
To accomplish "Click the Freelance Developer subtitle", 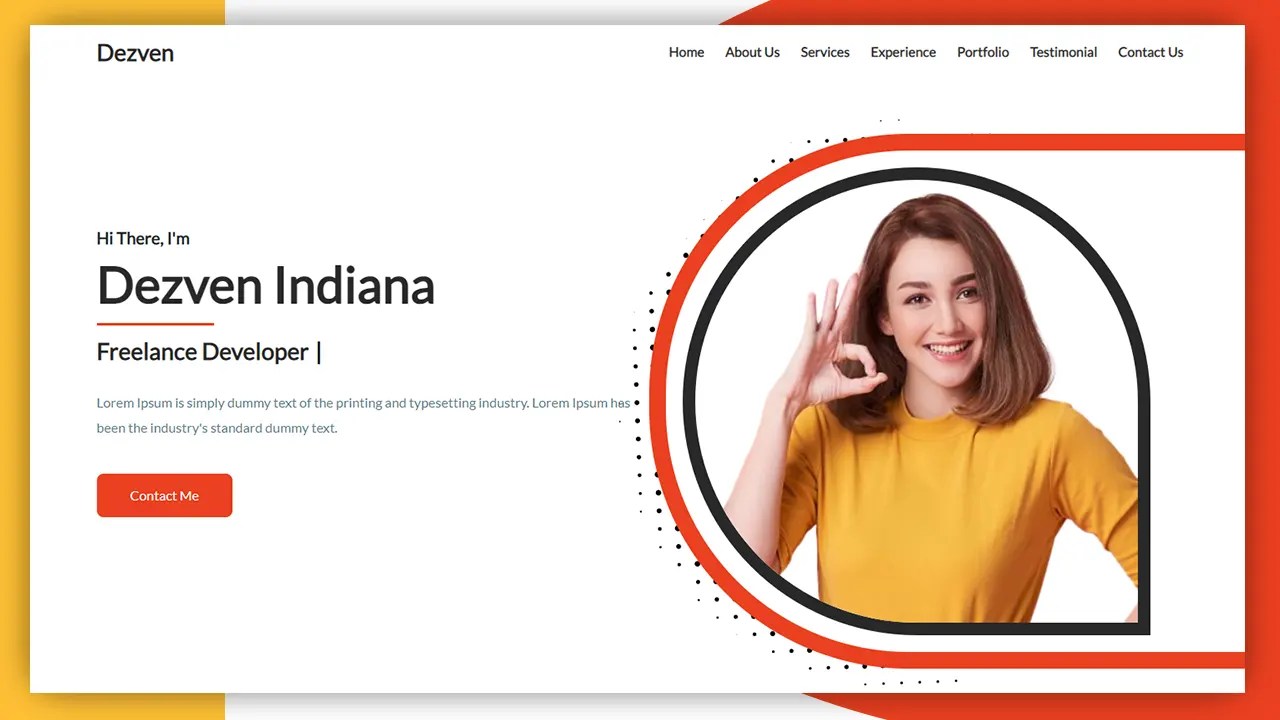I will coord(201,351).
